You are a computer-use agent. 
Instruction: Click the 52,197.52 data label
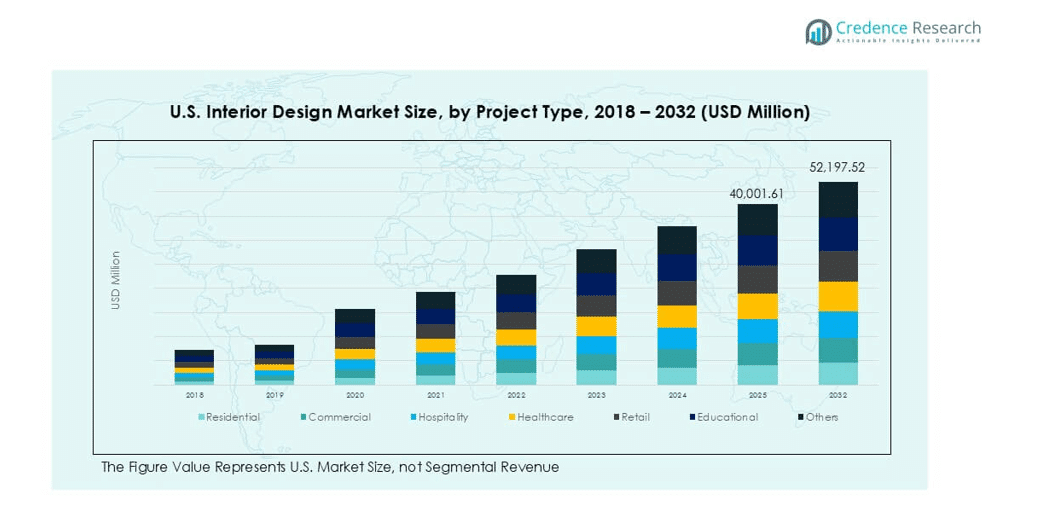(x=837, y=167)
